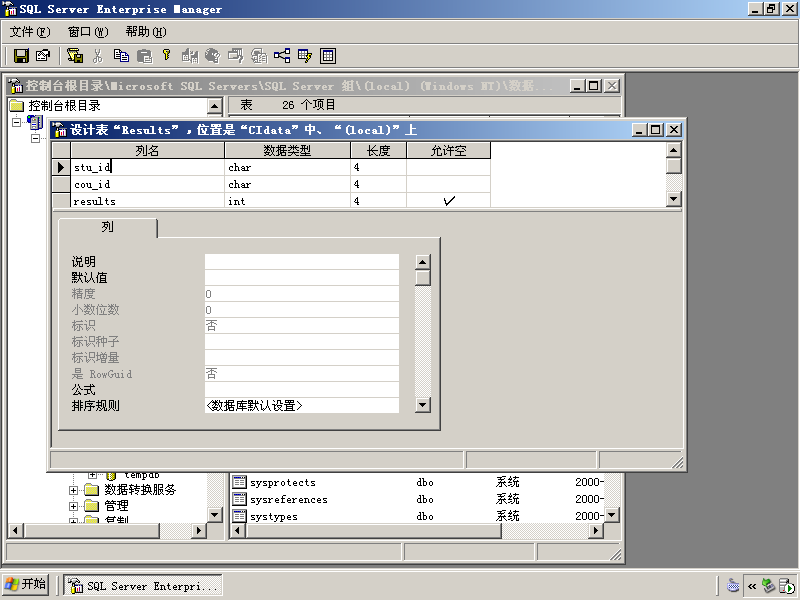Viewport: 800px width, 600px height.
Task: Click the systypes table icon
Action: coord(239,516)
